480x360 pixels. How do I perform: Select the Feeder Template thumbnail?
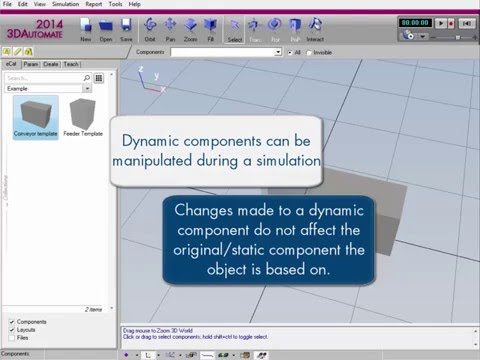[83, 117]
